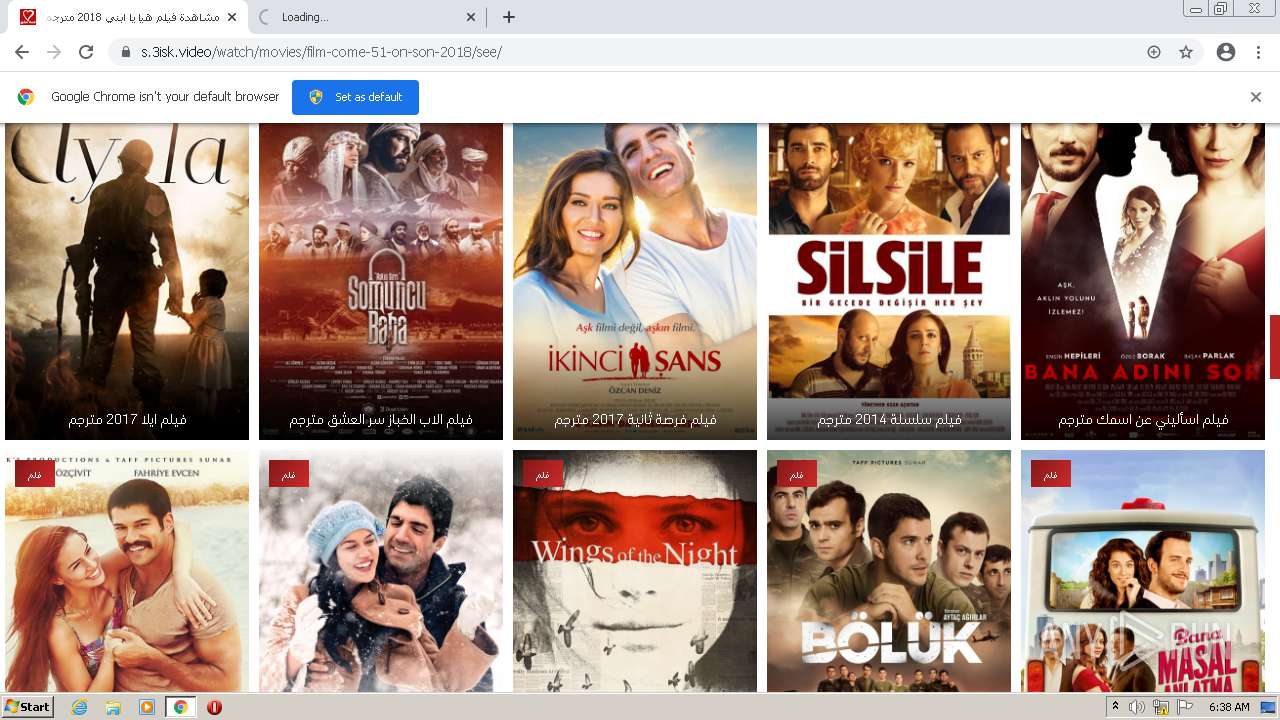Click the red Opera-style taskbar icon
Screen dimensions: 1280x720
coord(214,707)
